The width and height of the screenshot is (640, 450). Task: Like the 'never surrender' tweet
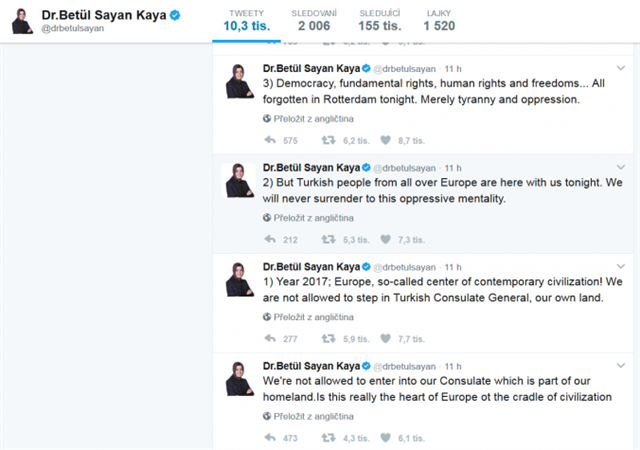tap(385, 240)
